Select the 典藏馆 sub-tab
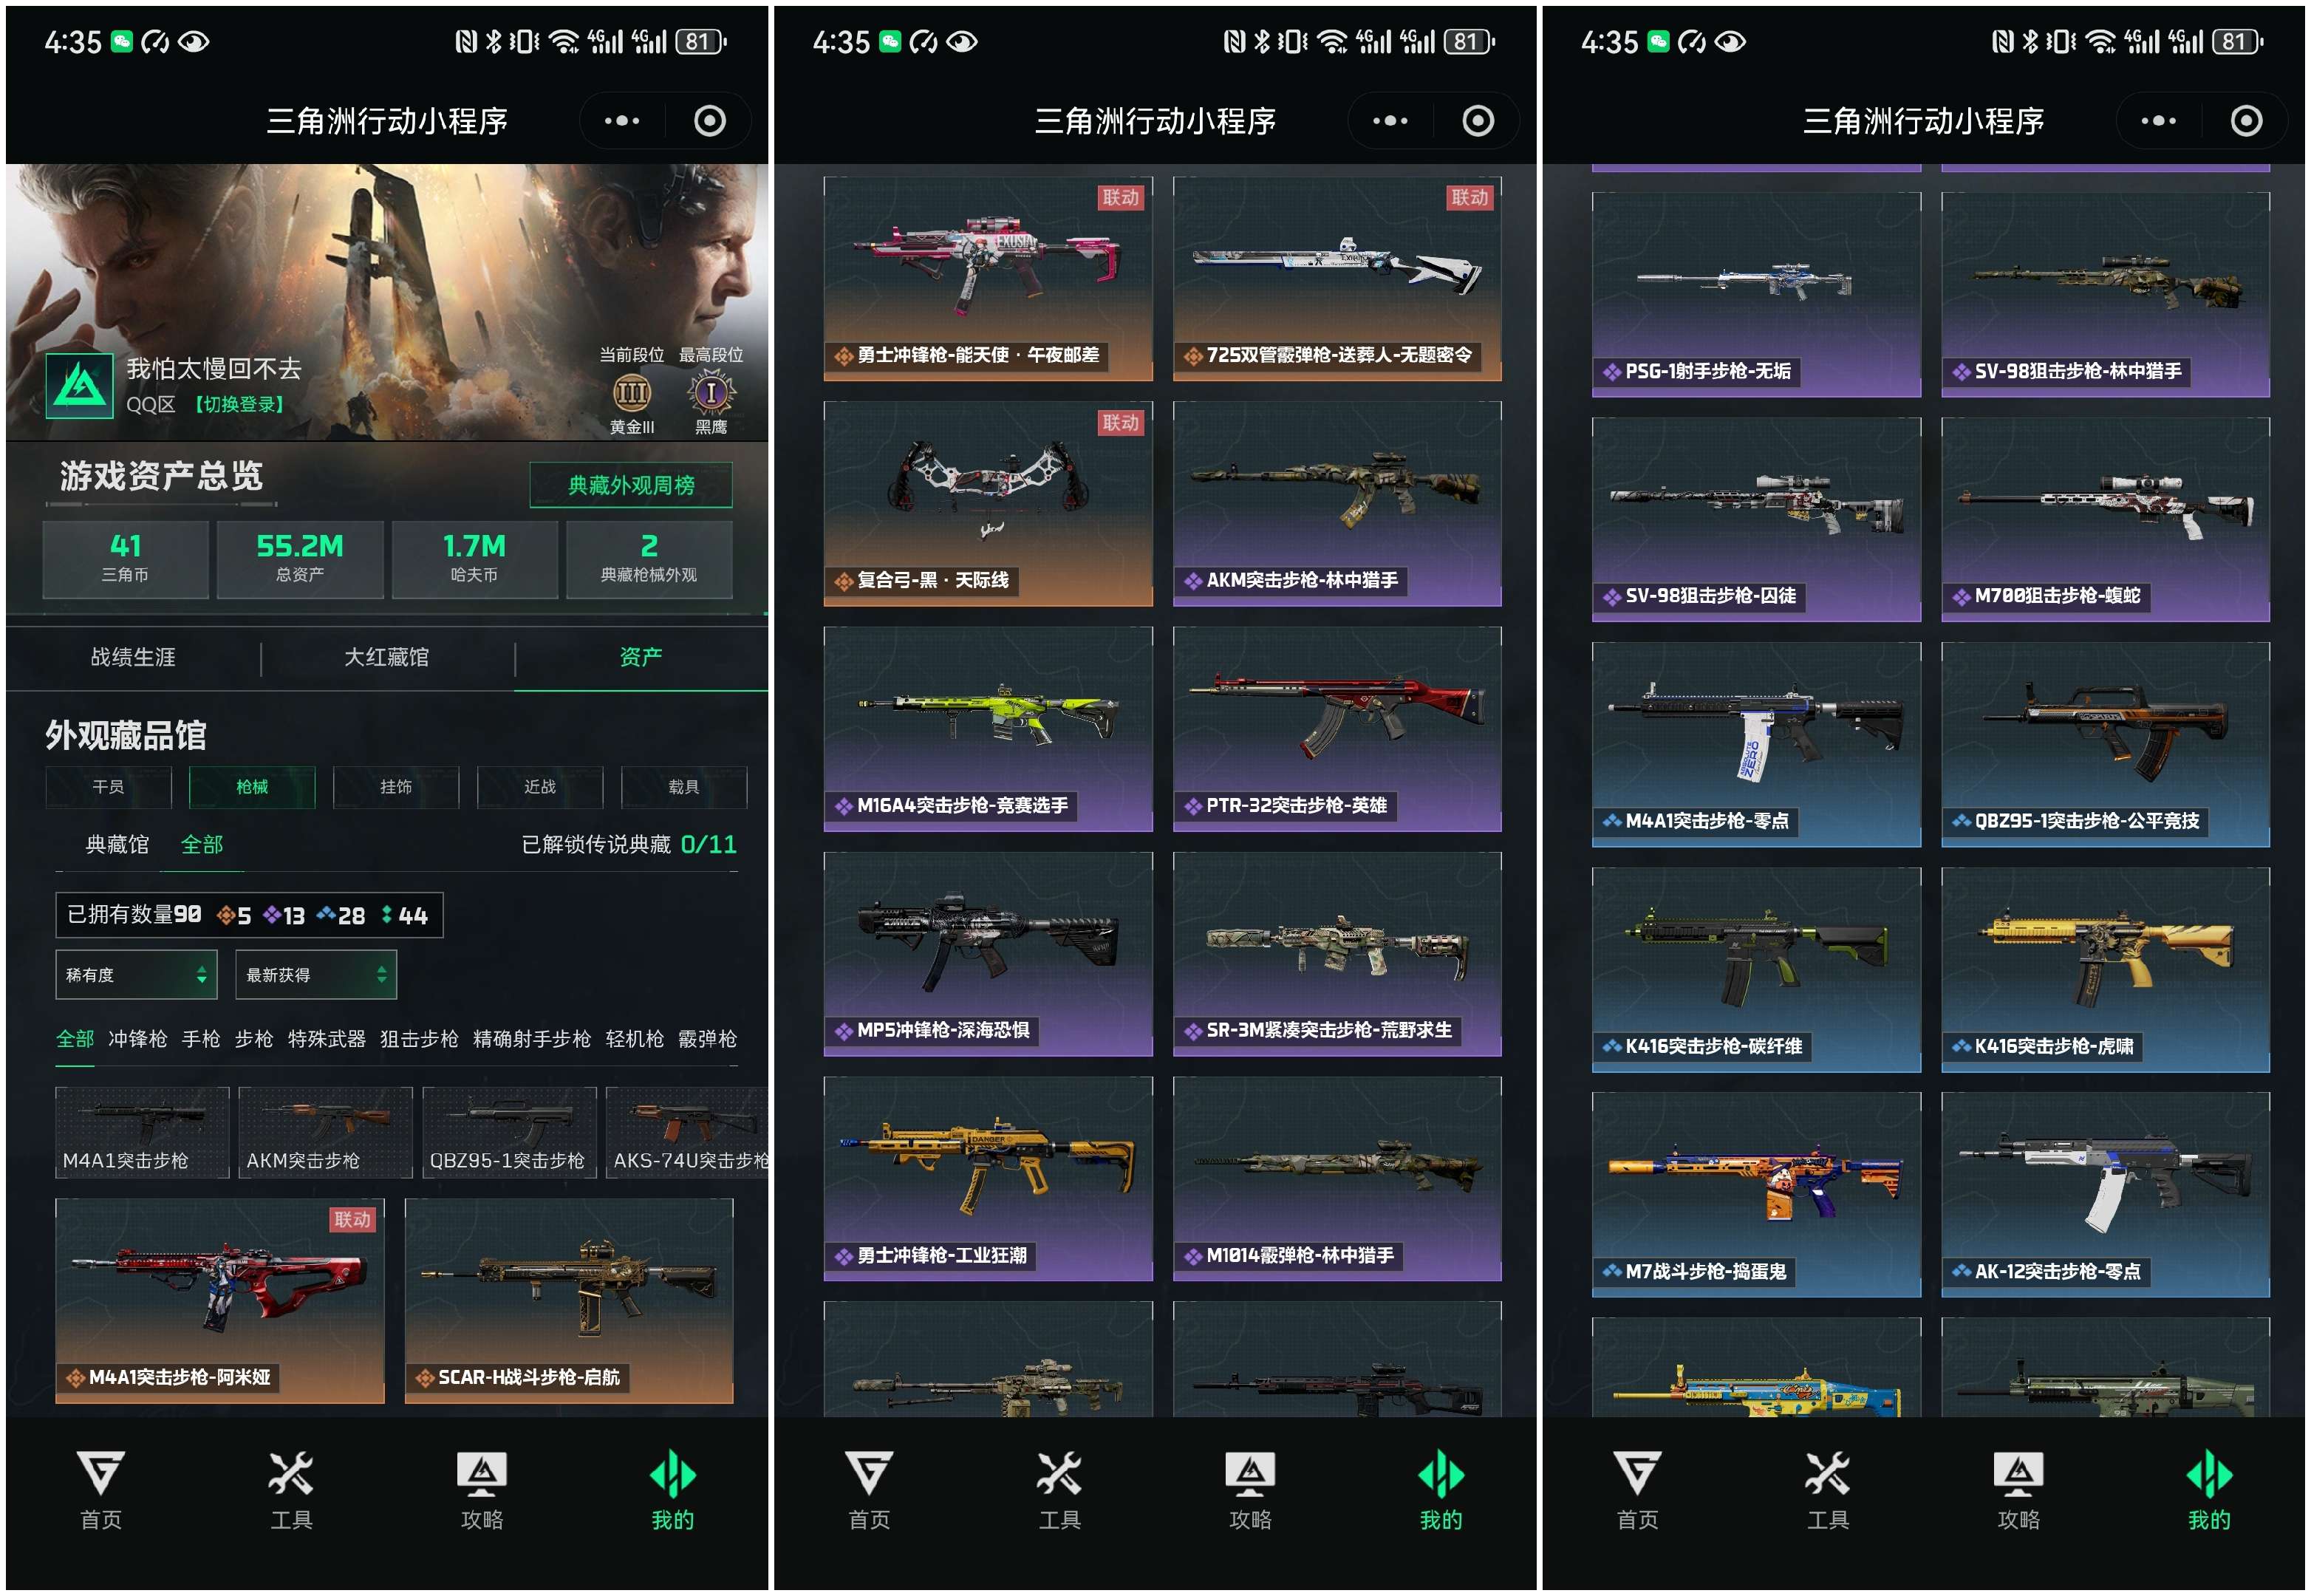The width and height of the screenshot is (2311, 1596). tap(117, 845)
